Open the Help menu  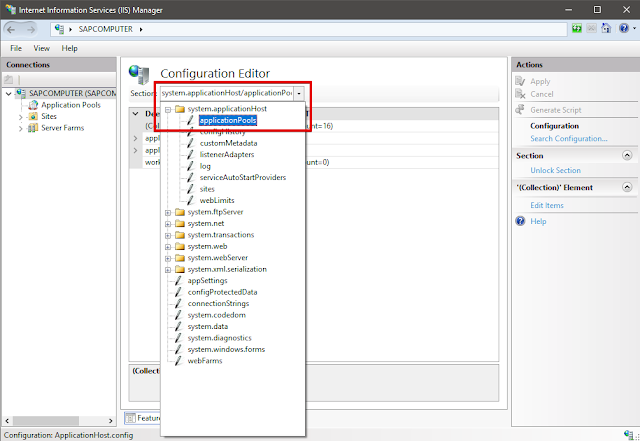click(69, 48)
